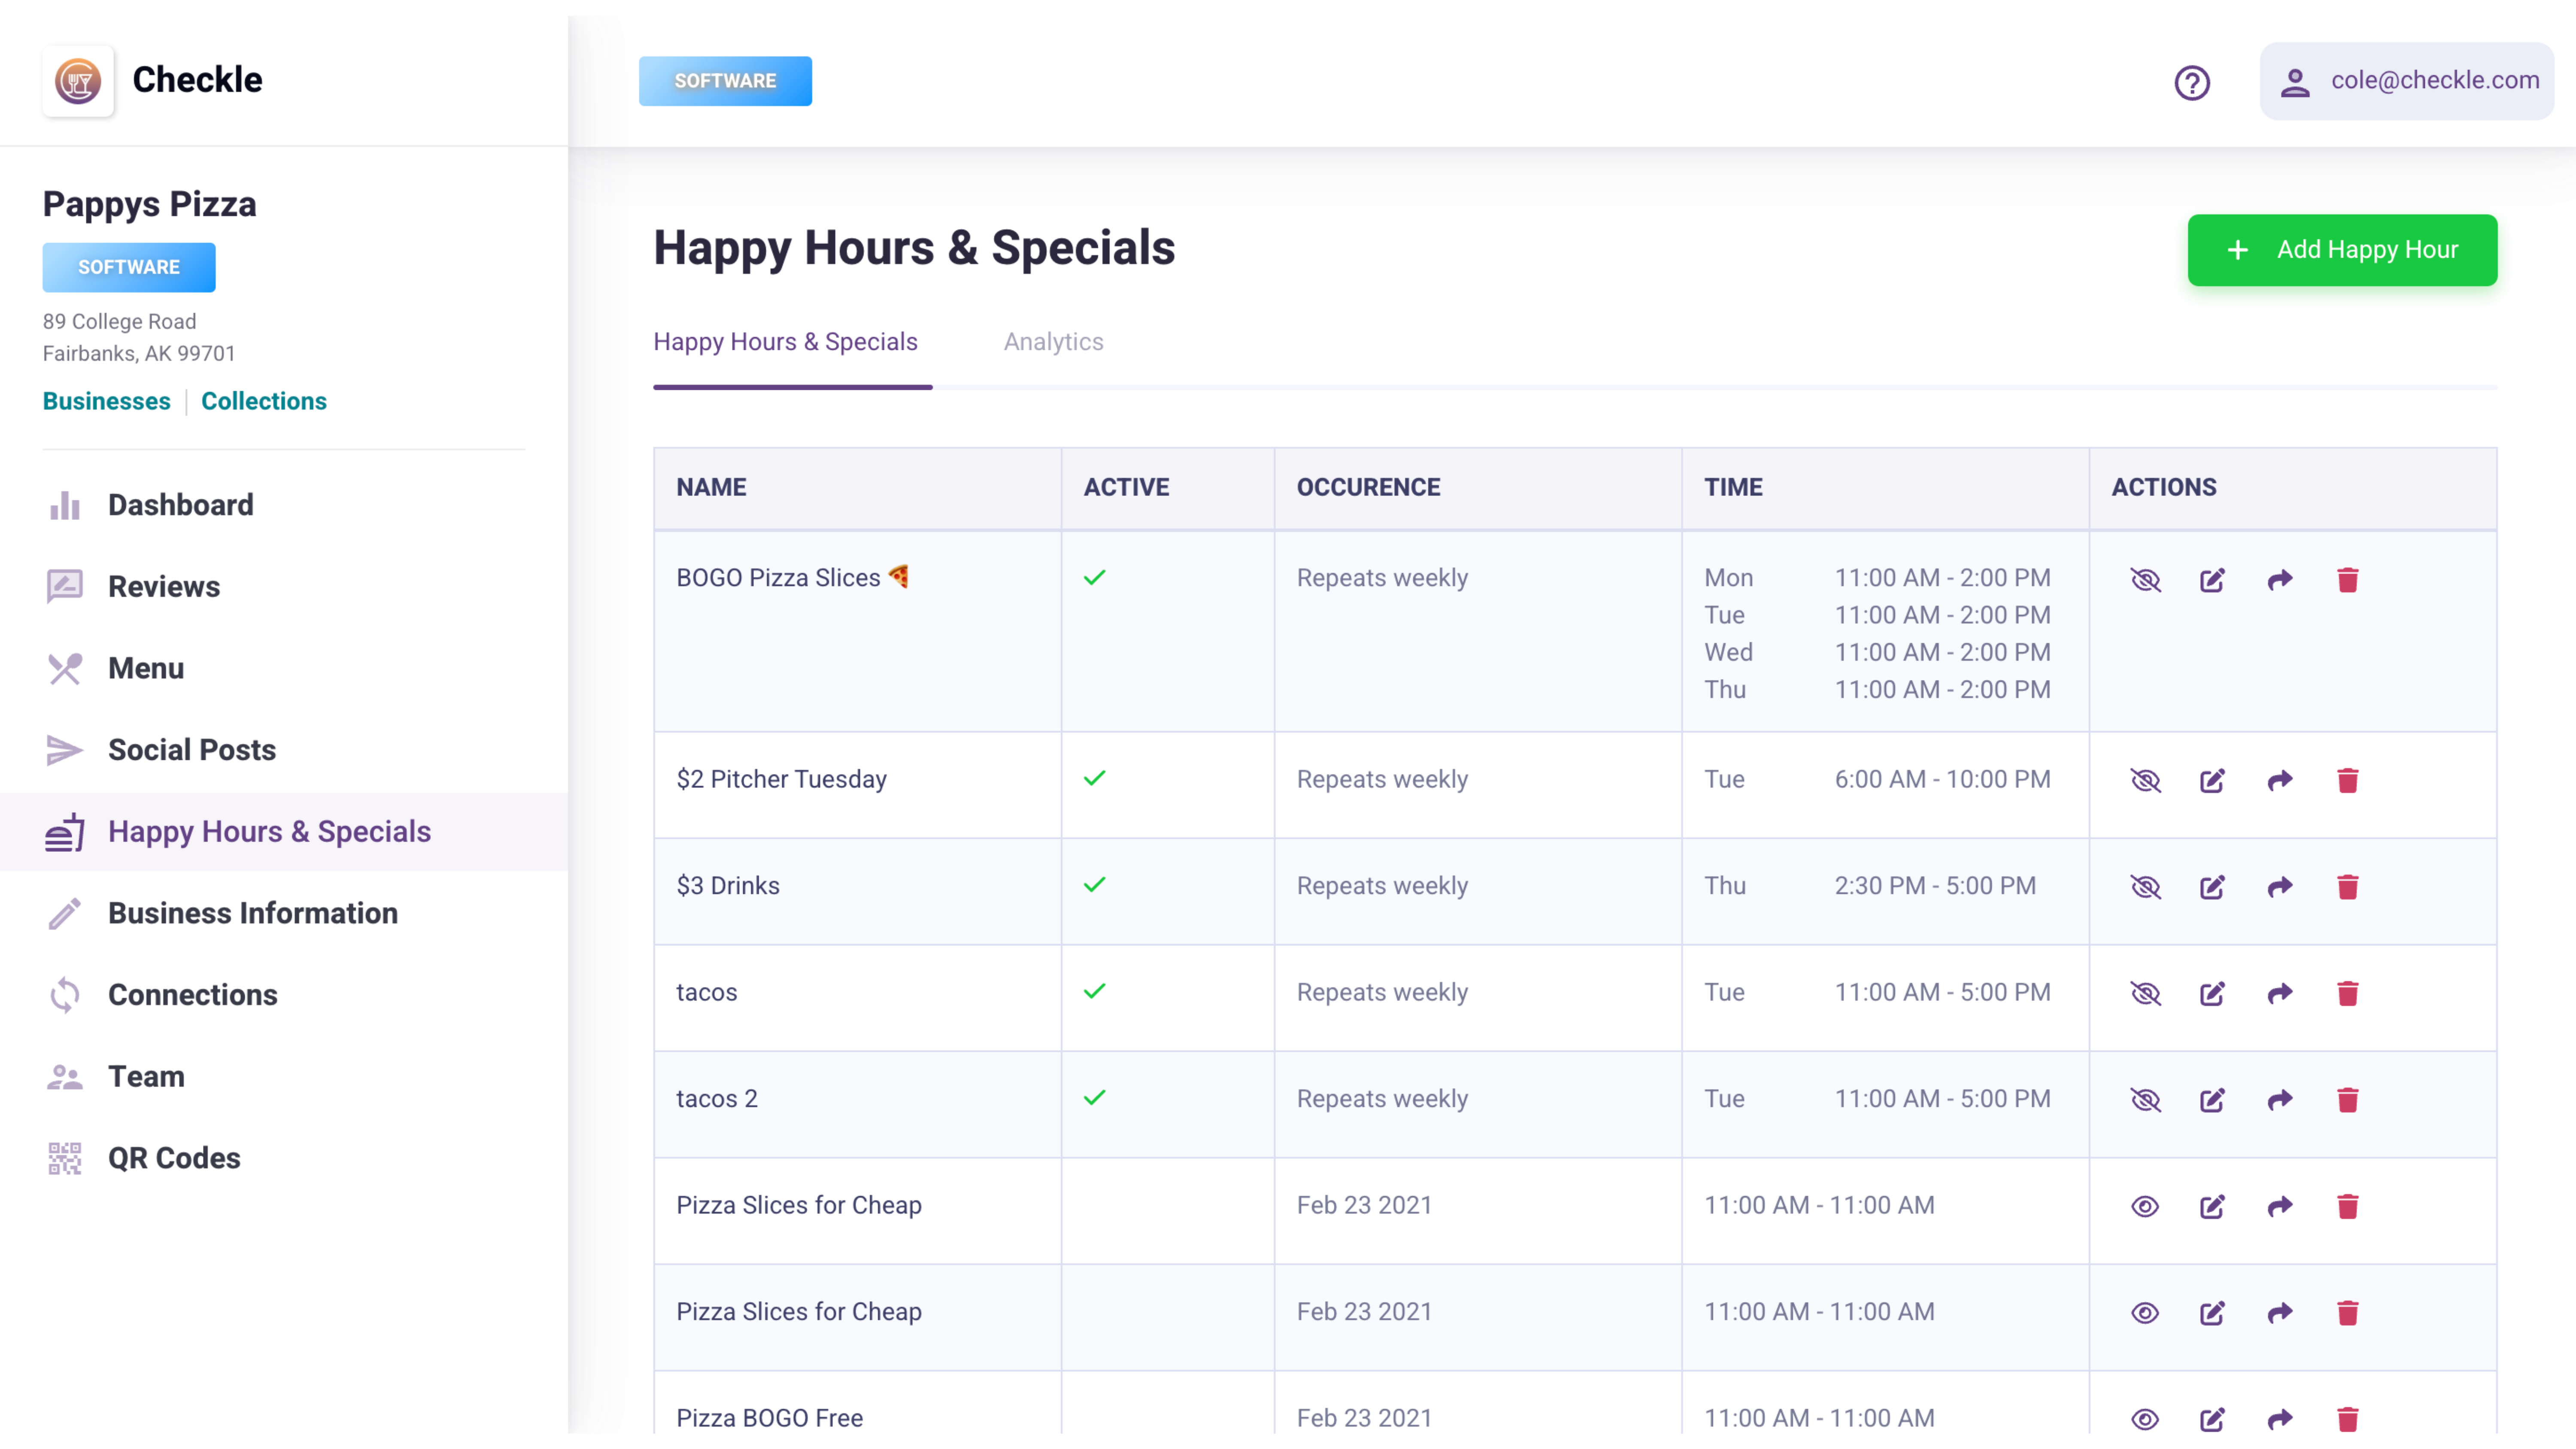
Task: Open the Menu sidebar item
Action: 284,668
